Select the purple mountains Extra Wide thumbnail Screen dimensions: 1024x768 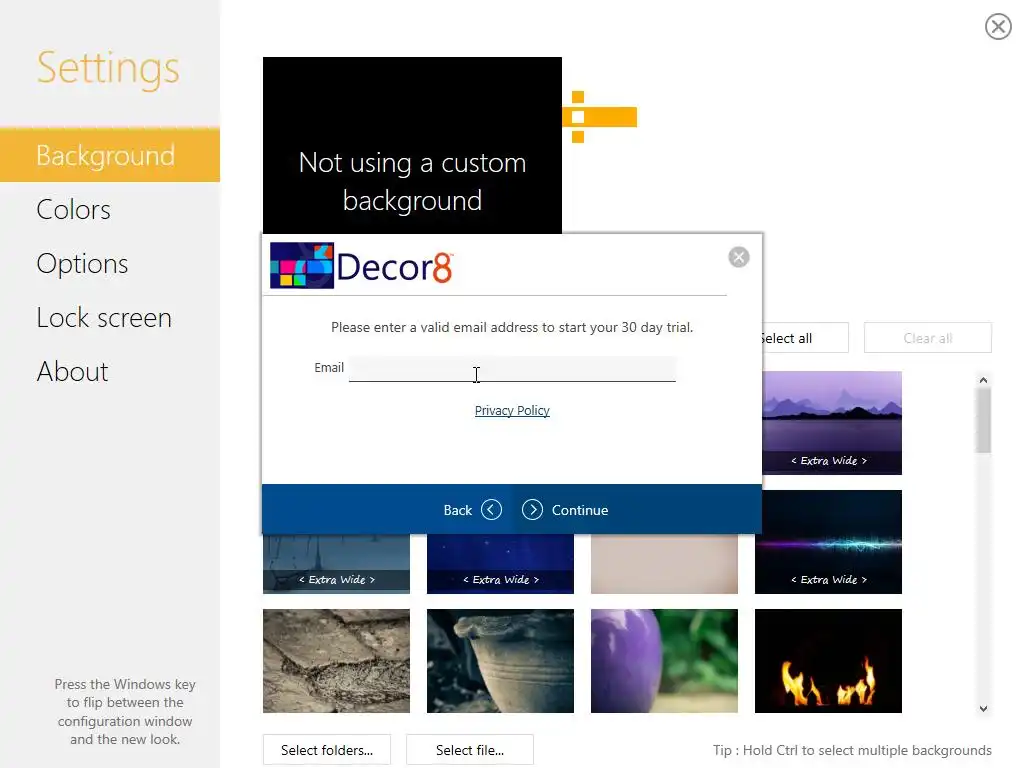[x=832, y=423]
